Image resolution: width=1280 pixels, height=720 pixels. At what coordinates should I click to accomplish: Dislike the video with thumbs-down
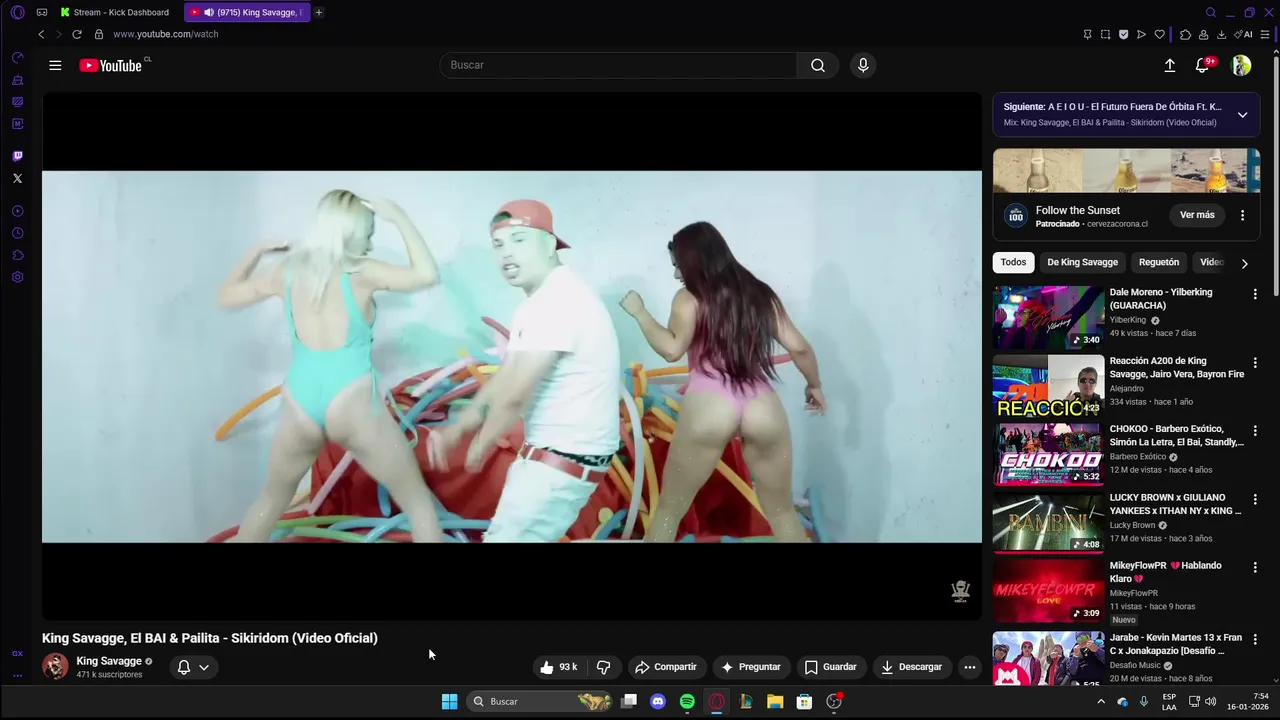603,667
